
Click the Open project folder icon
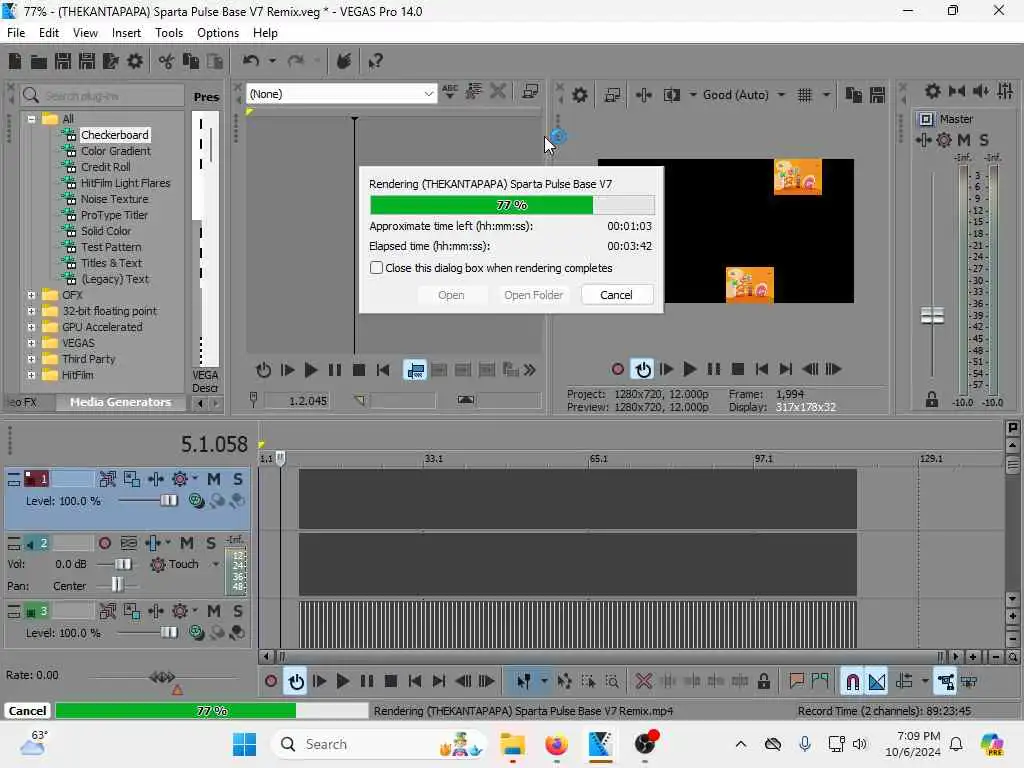pos(39,61)
